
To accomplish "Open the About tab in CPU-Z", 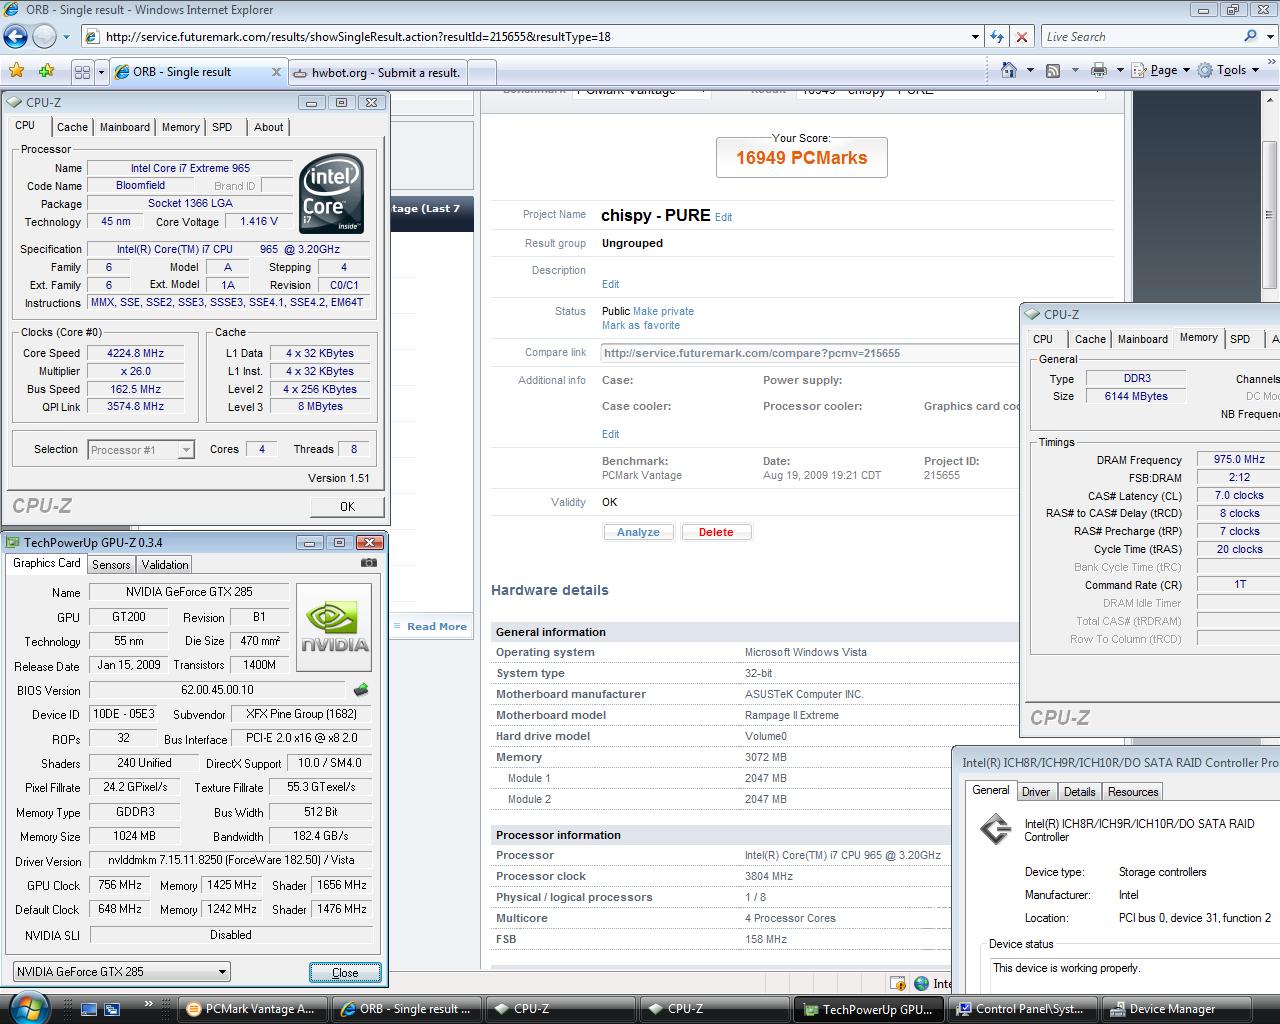I will (x=268, y=127).
